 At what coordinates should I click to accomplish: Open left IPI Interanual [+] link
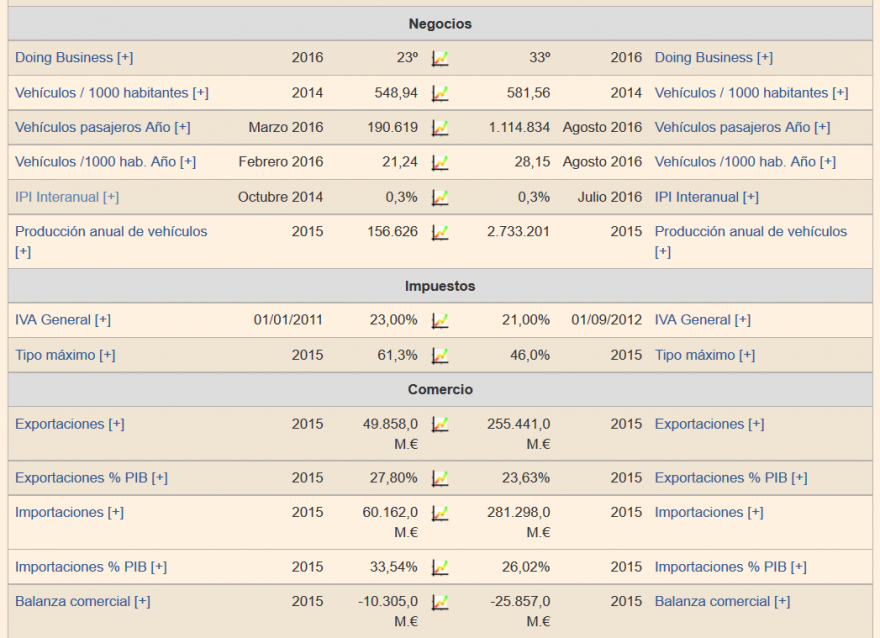[x=67, y=197]
